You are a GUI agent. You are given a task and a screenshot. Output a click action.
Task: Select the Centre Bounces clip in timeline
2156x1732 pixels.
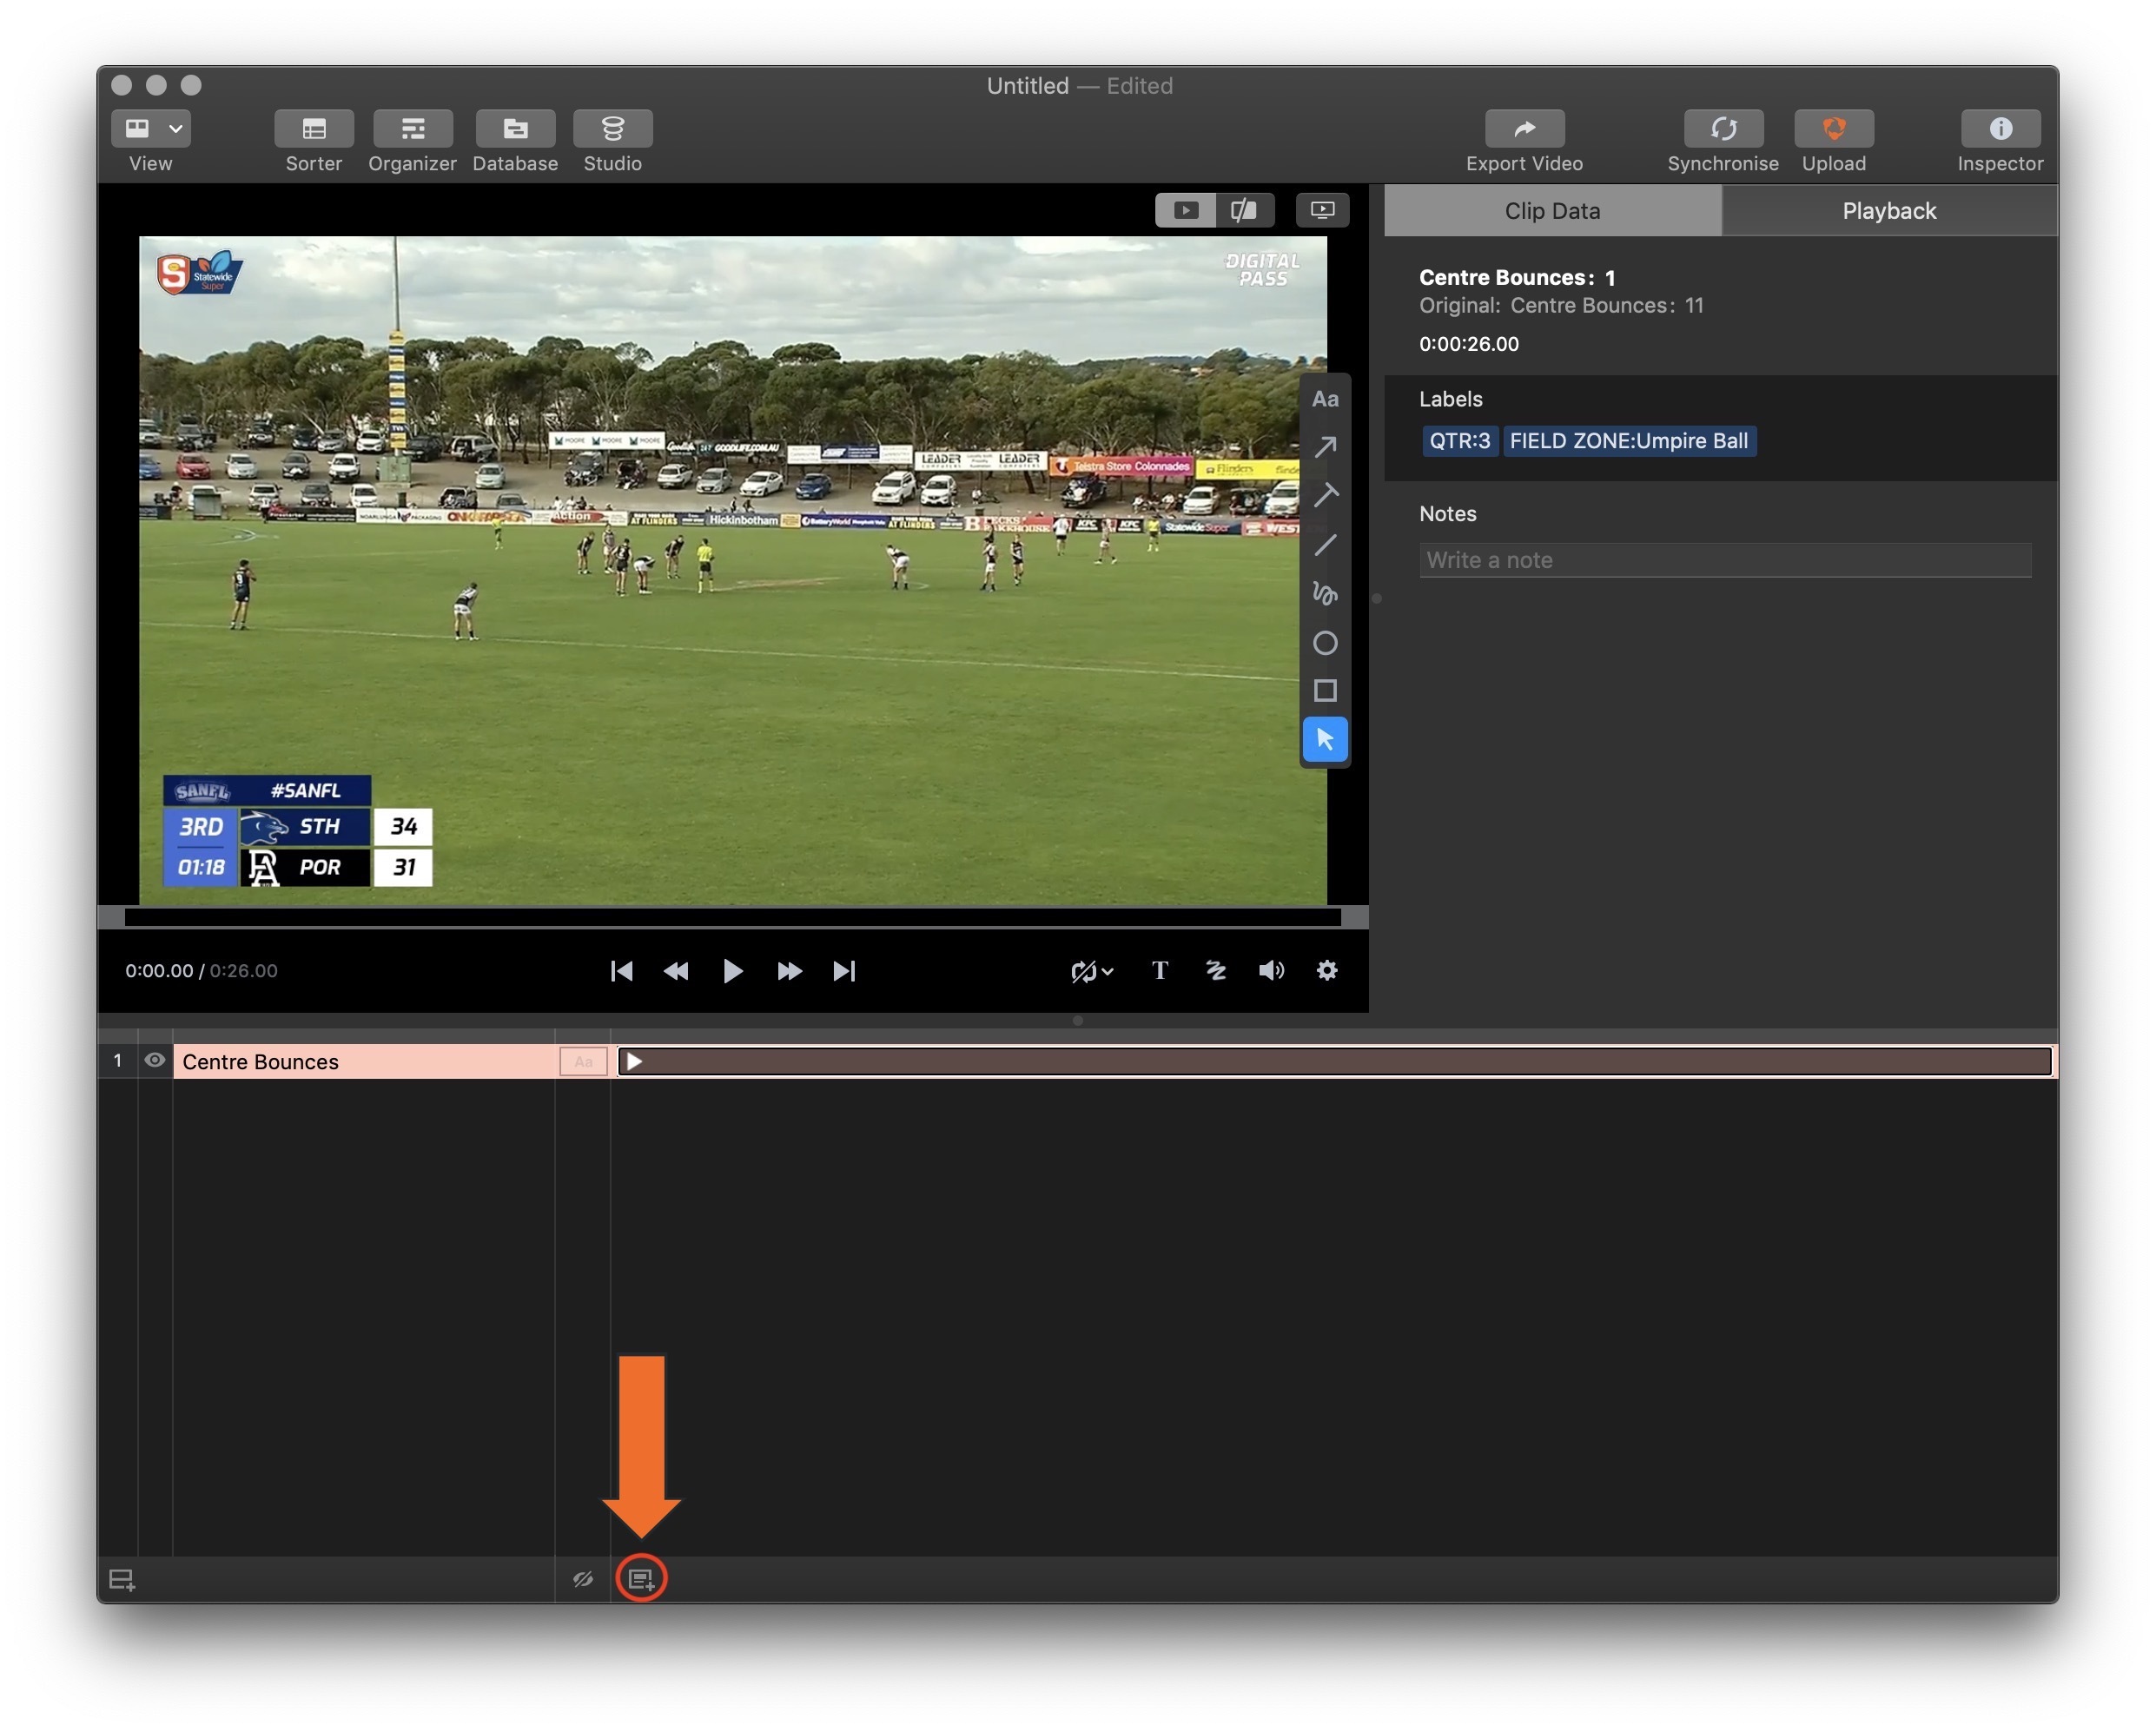(x=1334, y=1062)
